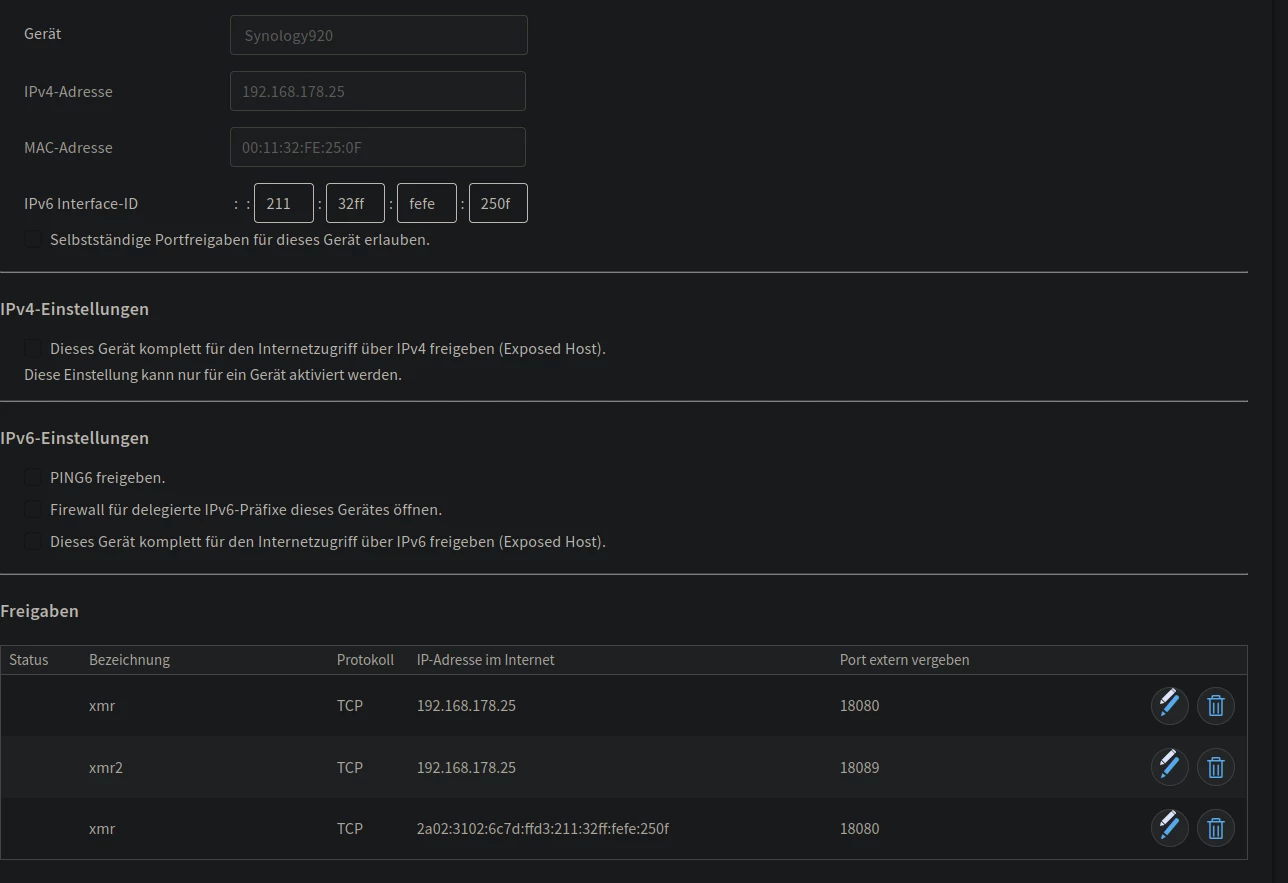
Task: Focus the IPv6 Interface-ID field fefe
Action: tap(427, 203)
